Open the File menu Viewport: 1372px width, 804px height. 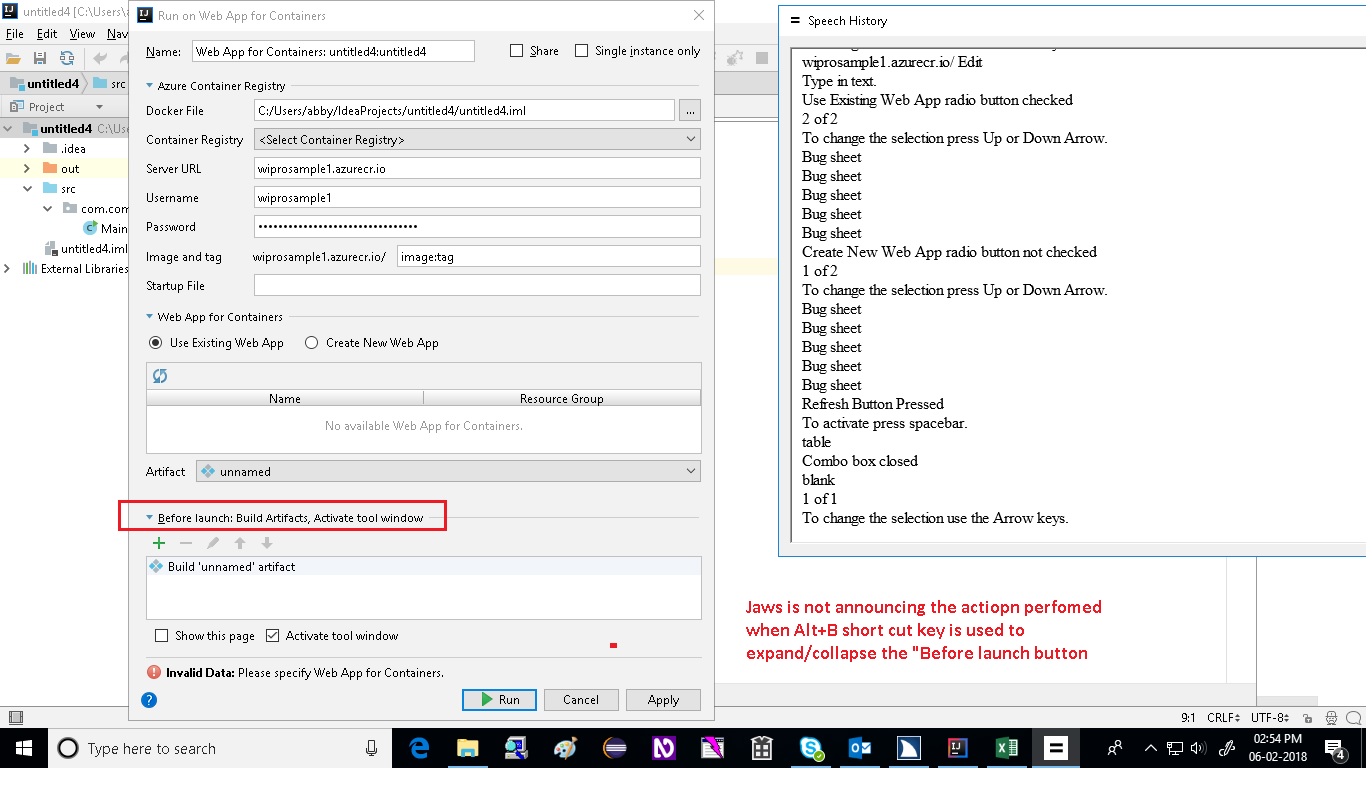pos(14,33)
